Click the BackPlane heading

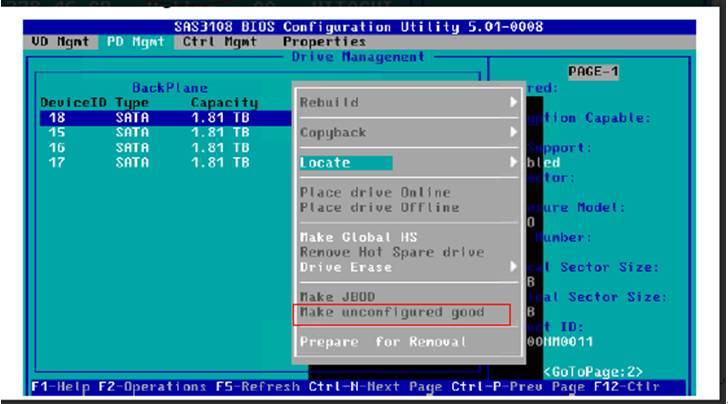(170, 88)
